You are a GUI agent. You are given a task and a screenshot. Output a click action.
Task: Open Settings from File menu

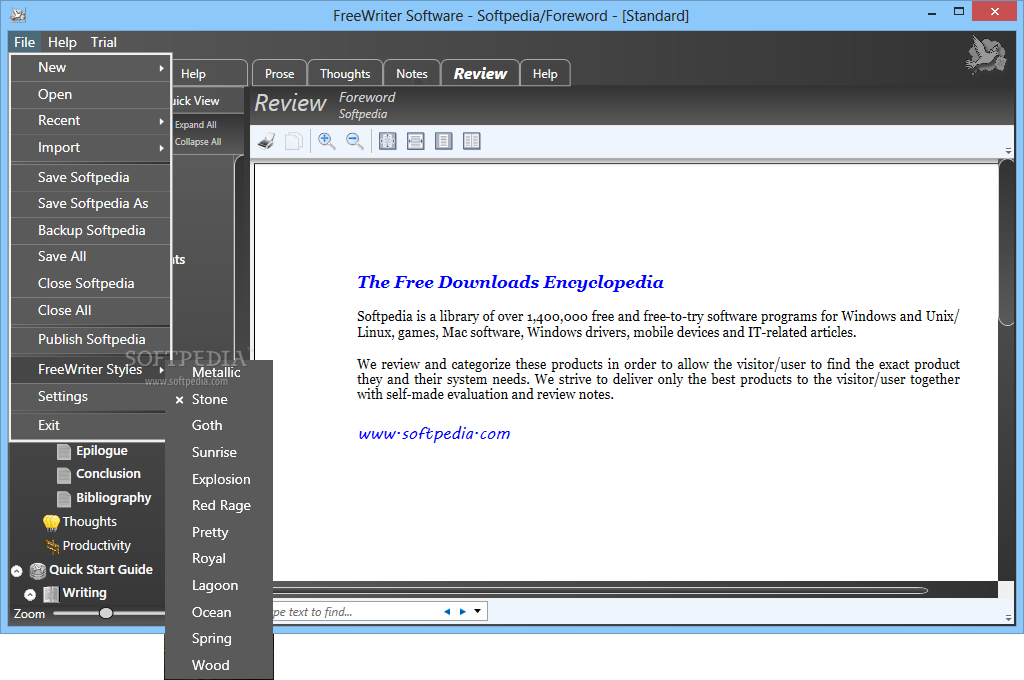pos(91,397)
